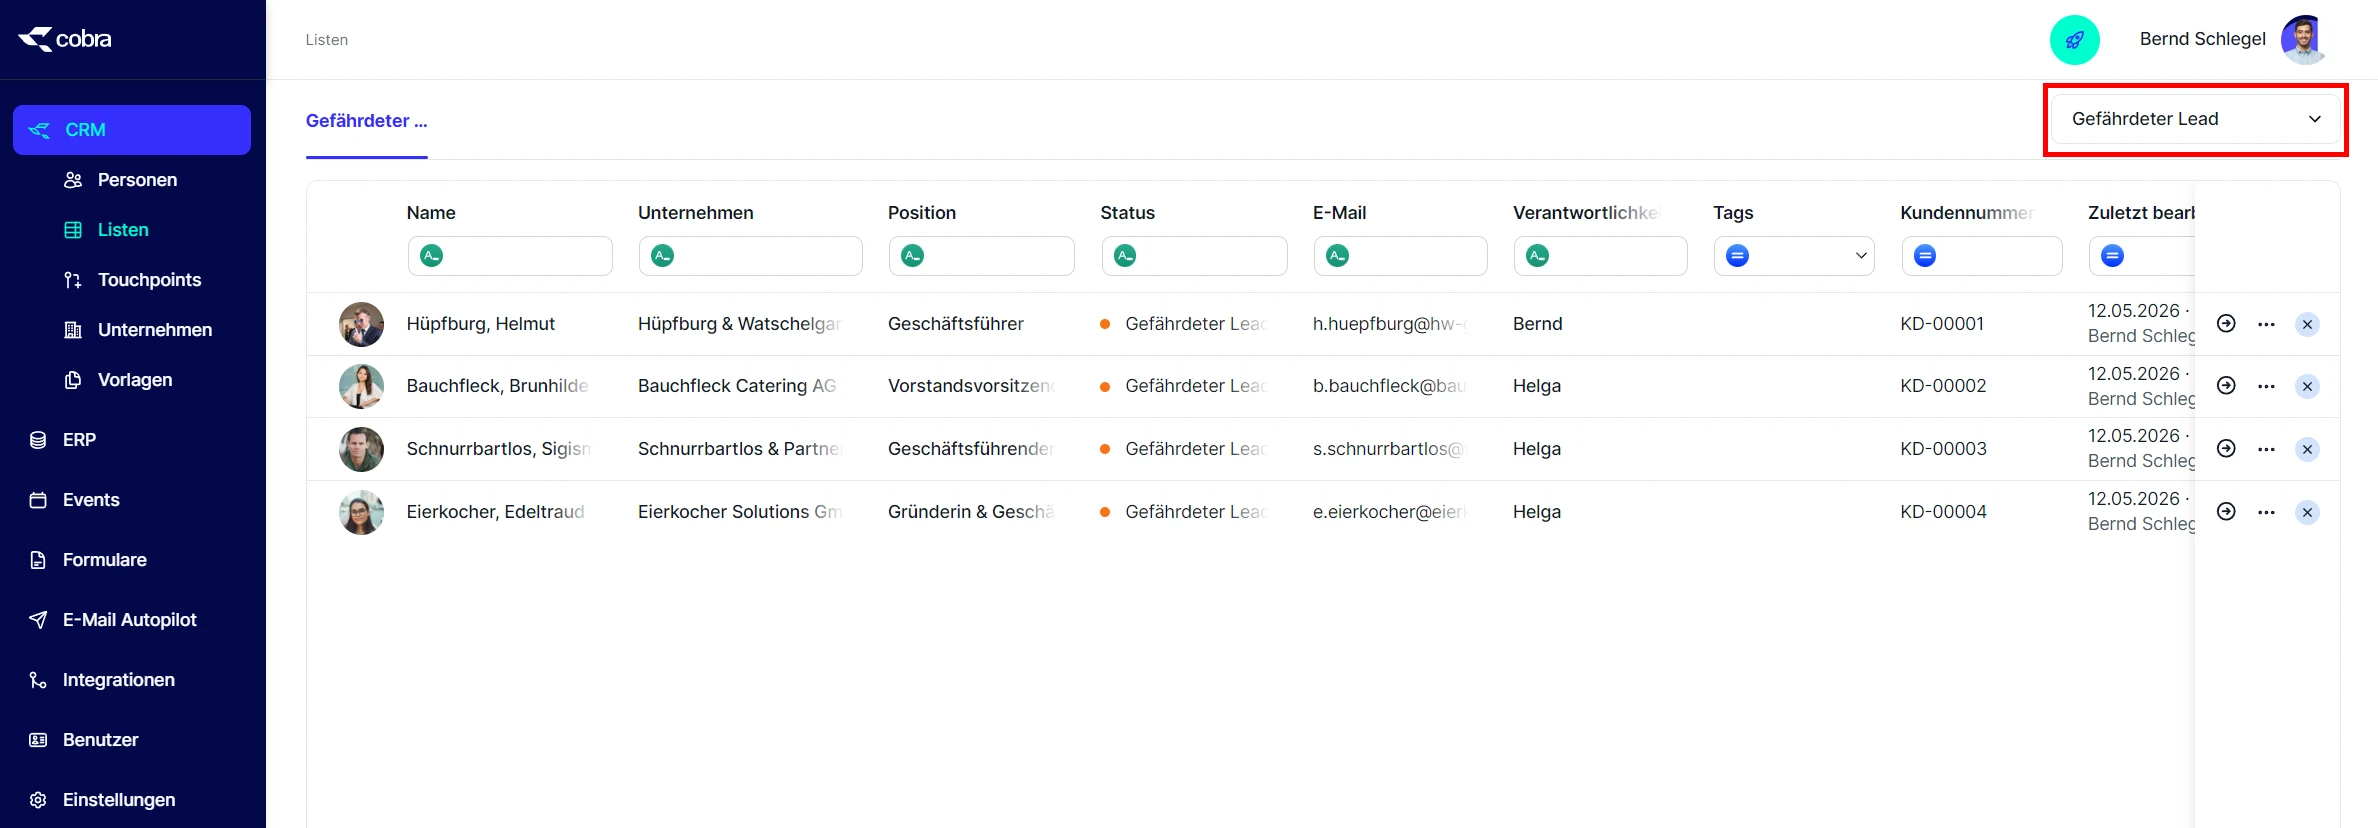The image size is (2378, 828).
Task: Open Hüpfburg, Helmut record arrow icon
Action: (2226, 324)
